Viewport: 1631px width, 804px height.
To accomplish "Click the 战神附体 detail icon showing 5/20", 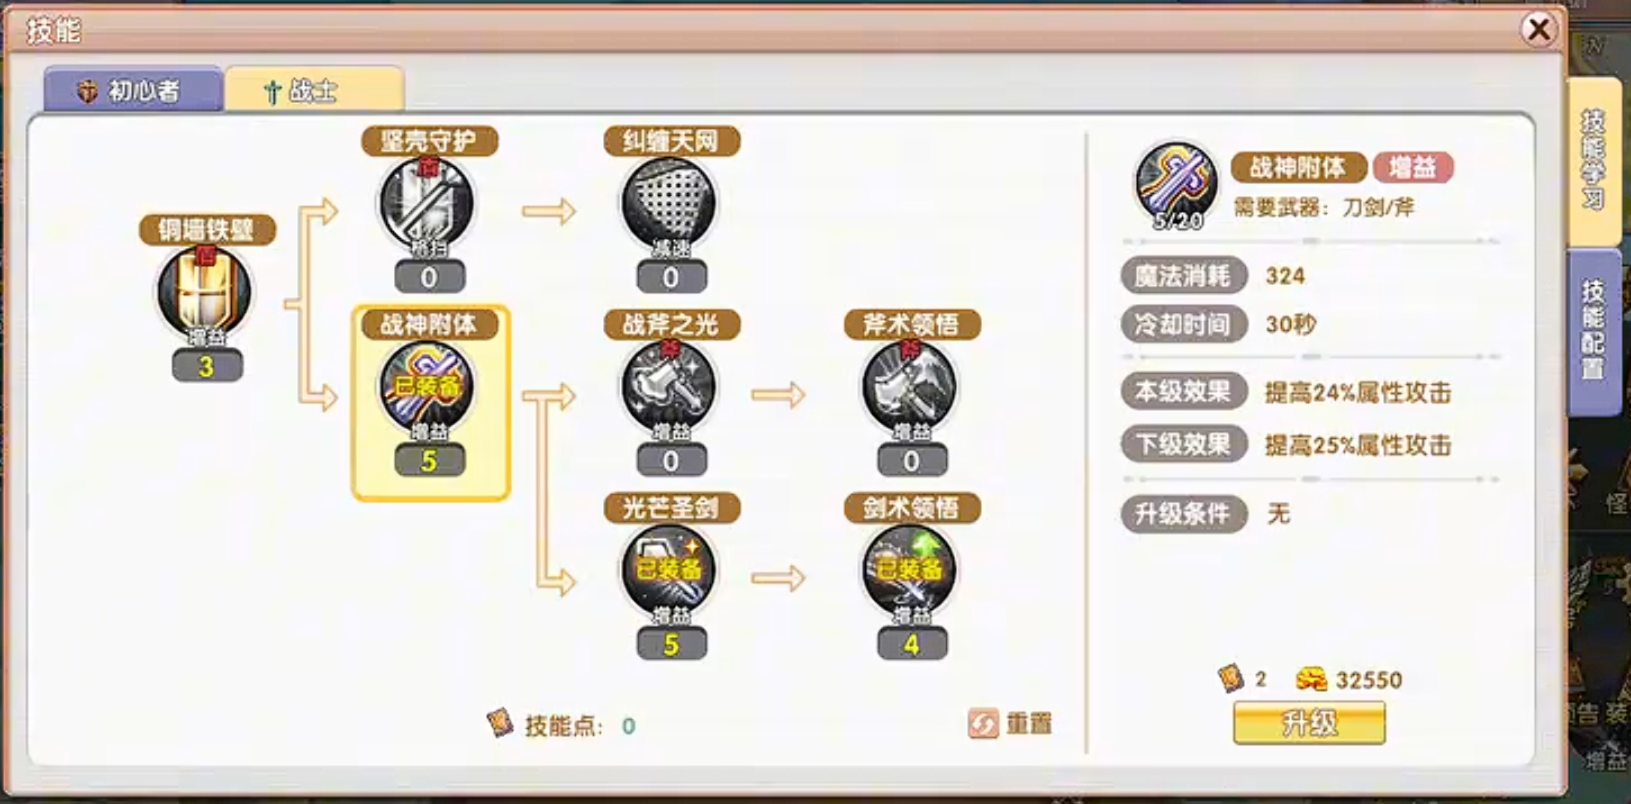I will [1176, 185].
